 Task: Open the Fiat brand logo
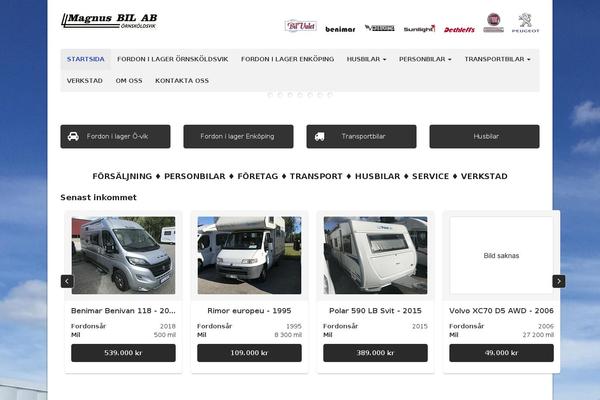point(493,23)
